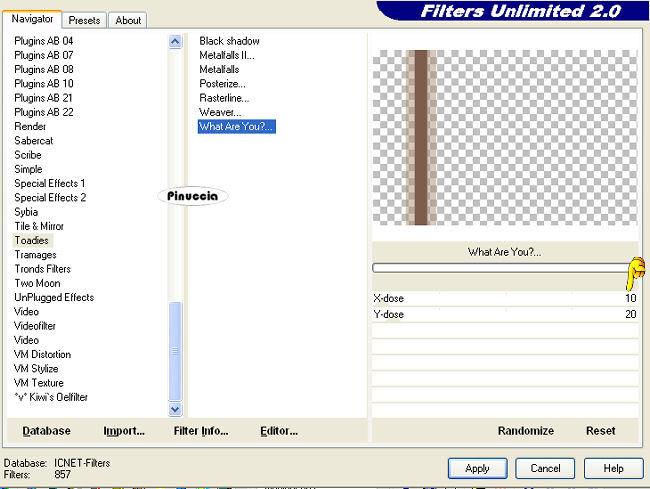Choose the Metalfalls II... filter
The width and height of the screenshot is (650, 489).
[227, 55]
